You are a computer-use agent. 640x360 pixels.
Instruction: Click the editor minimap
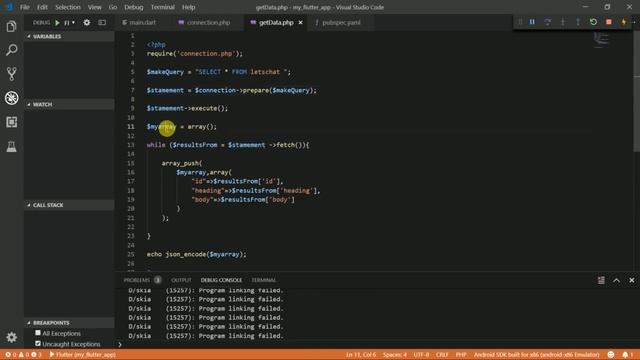tap(601, 40)
